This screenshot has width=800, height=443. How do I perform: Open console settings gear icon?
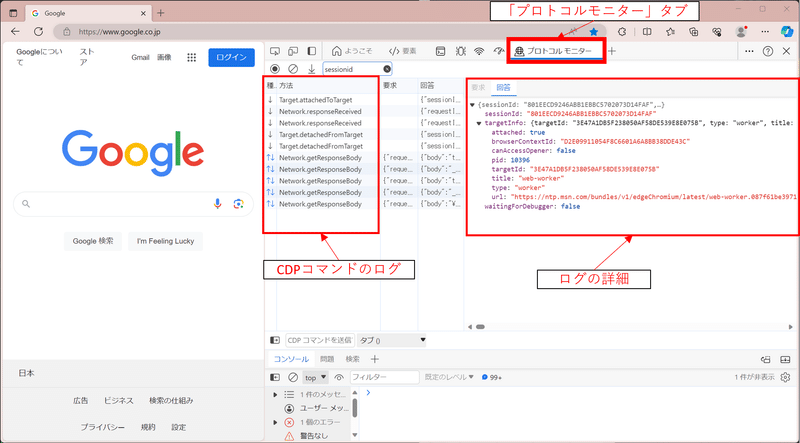click(x=786, y=377)
